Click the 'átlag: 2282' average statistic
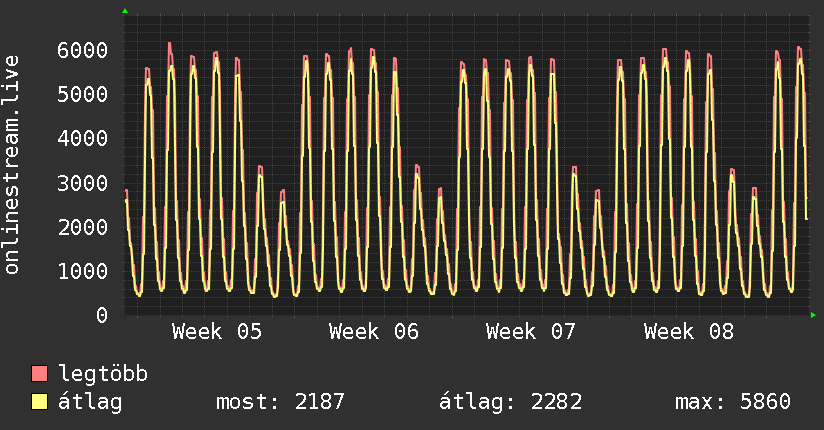The width and height of the screenshot is (824, 430). 510,402
